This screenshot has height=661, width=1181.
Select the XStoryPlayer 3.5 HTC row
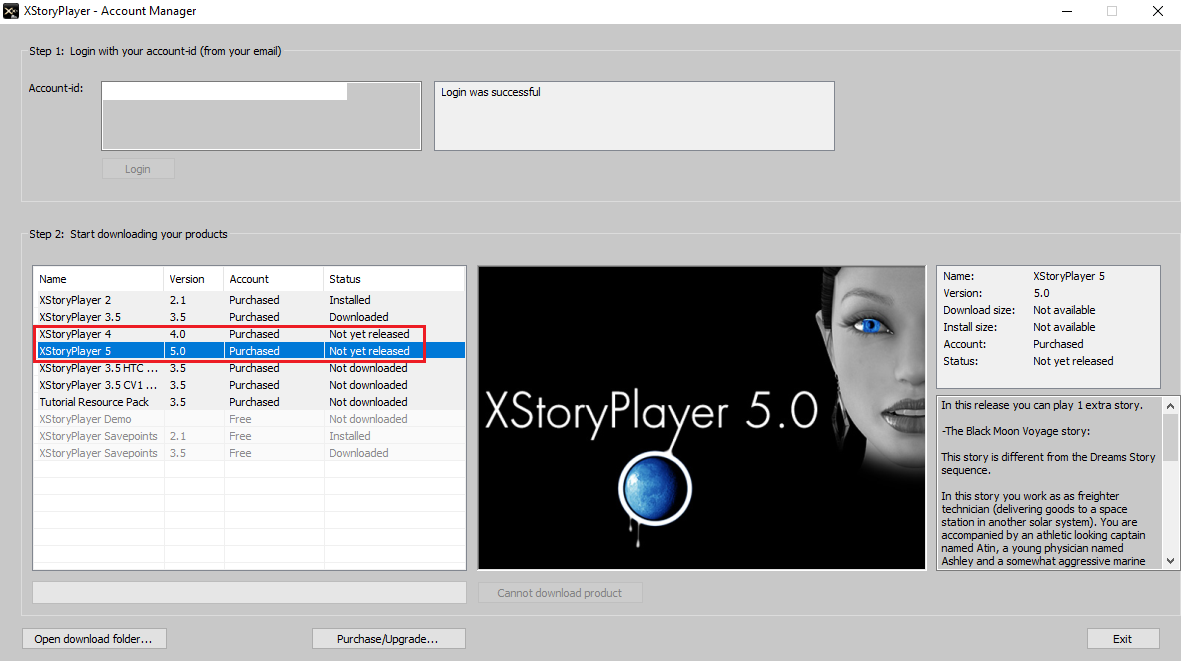click(x=249, y=368)
